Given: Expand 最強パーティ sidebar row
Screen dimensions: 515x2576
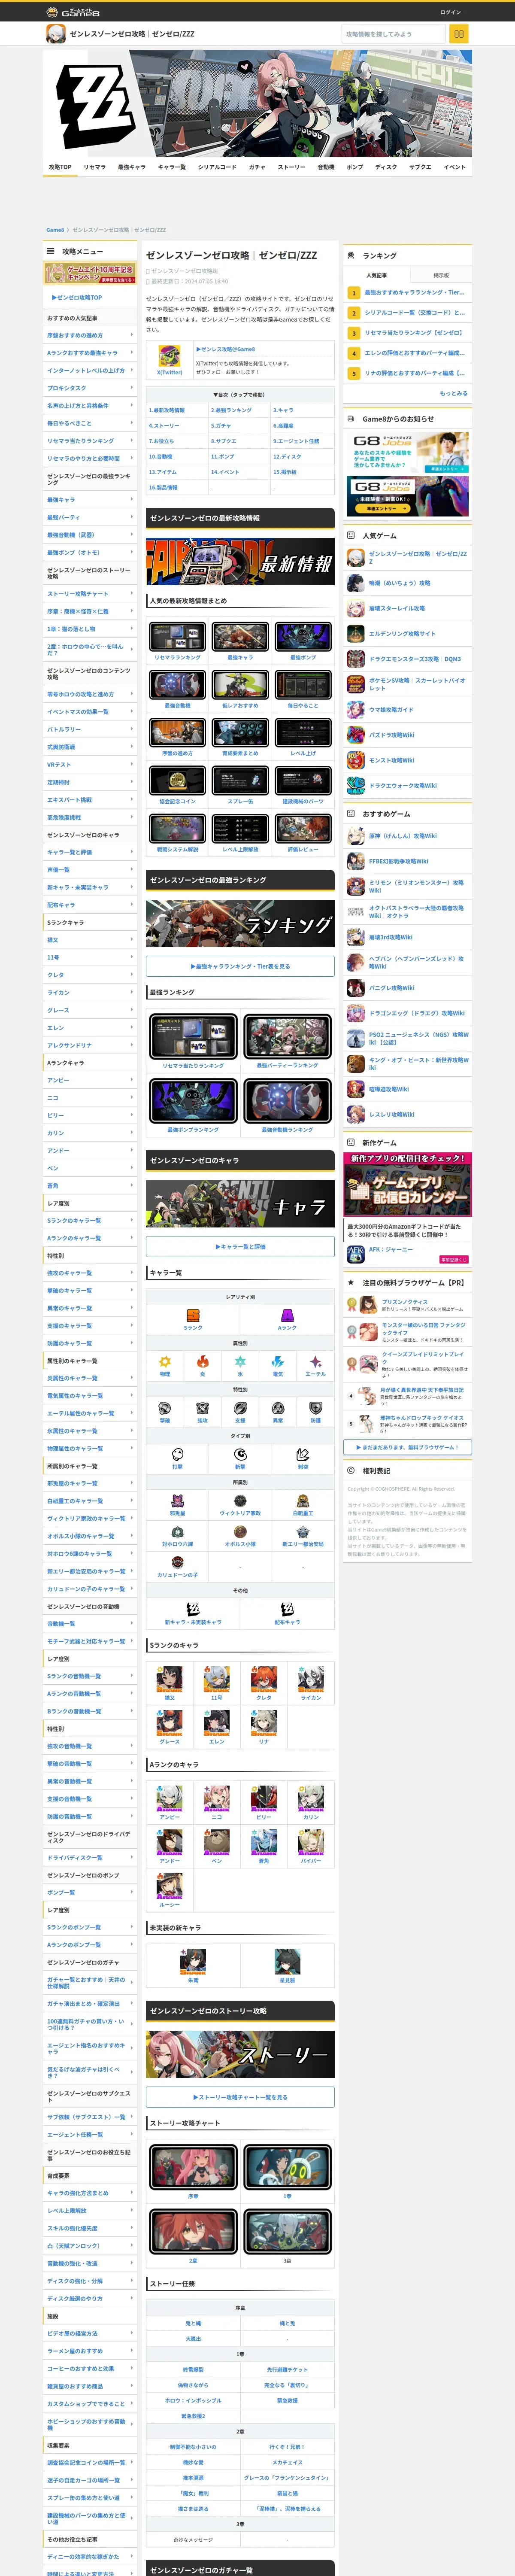Looking at the screenshot, I should [90, 517].
